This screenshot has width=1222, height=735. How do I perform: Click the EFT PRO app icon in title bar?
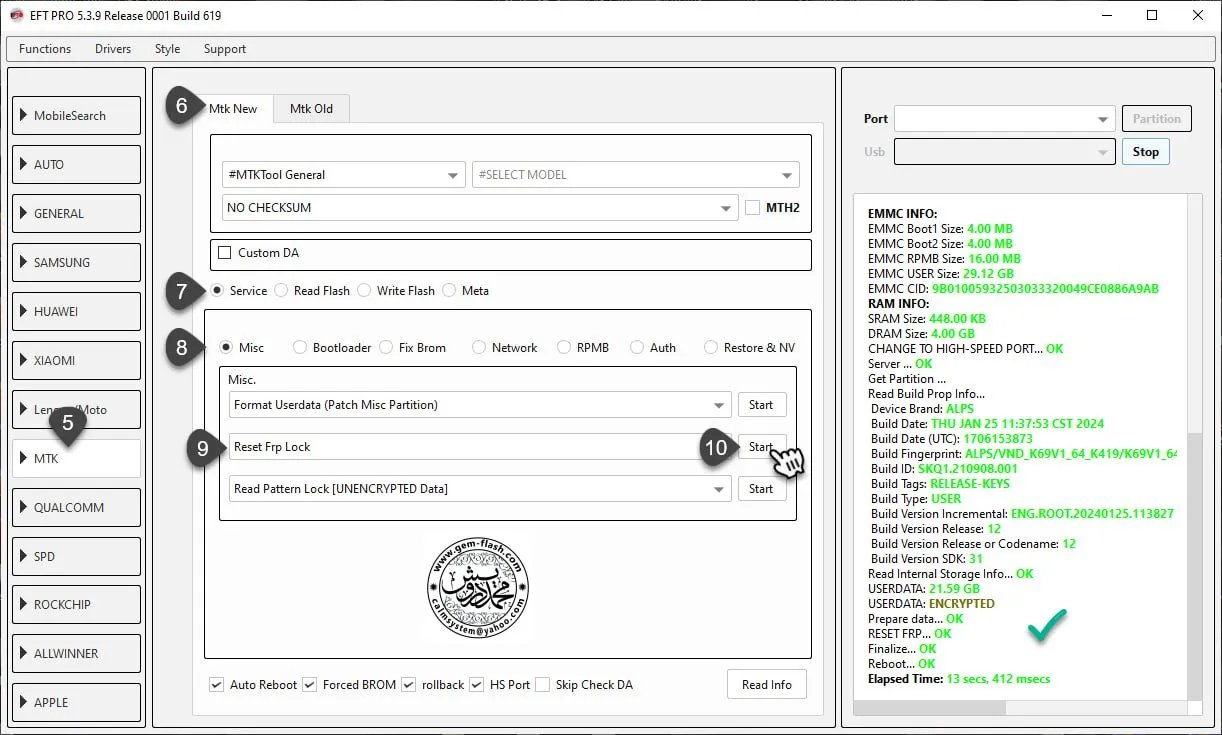[16, 16]
